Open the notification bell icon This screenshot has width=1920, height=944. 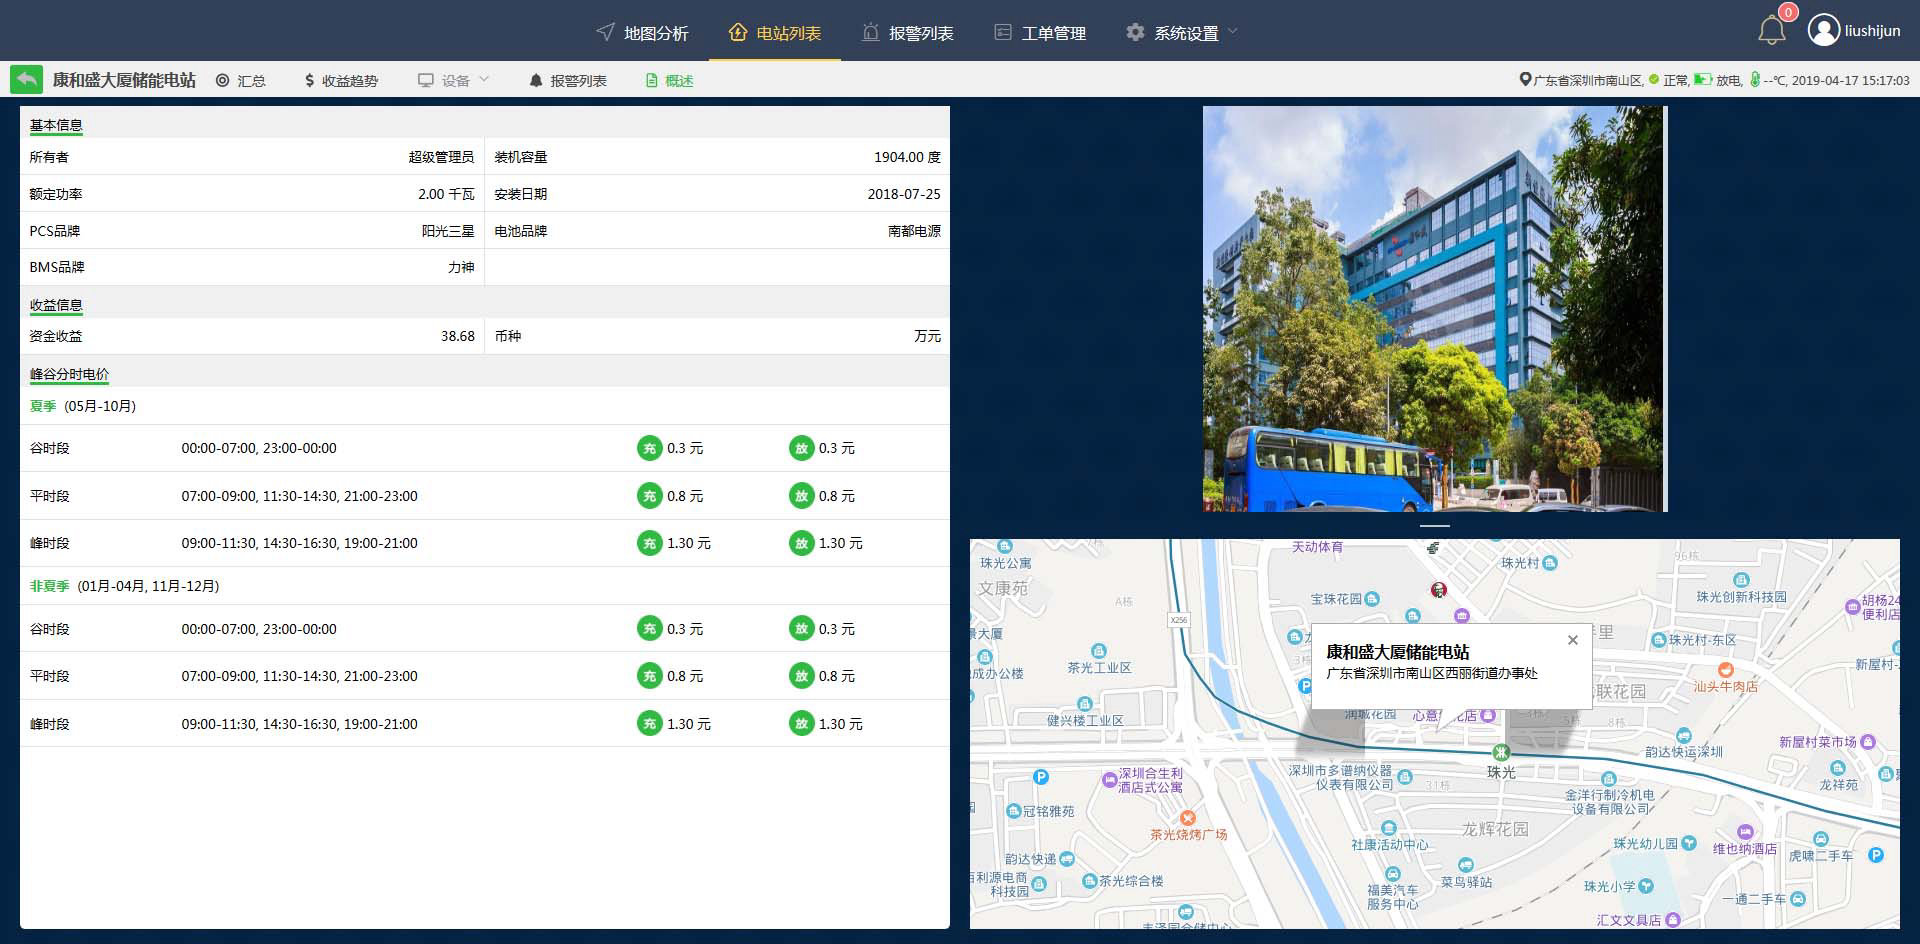1771,31
